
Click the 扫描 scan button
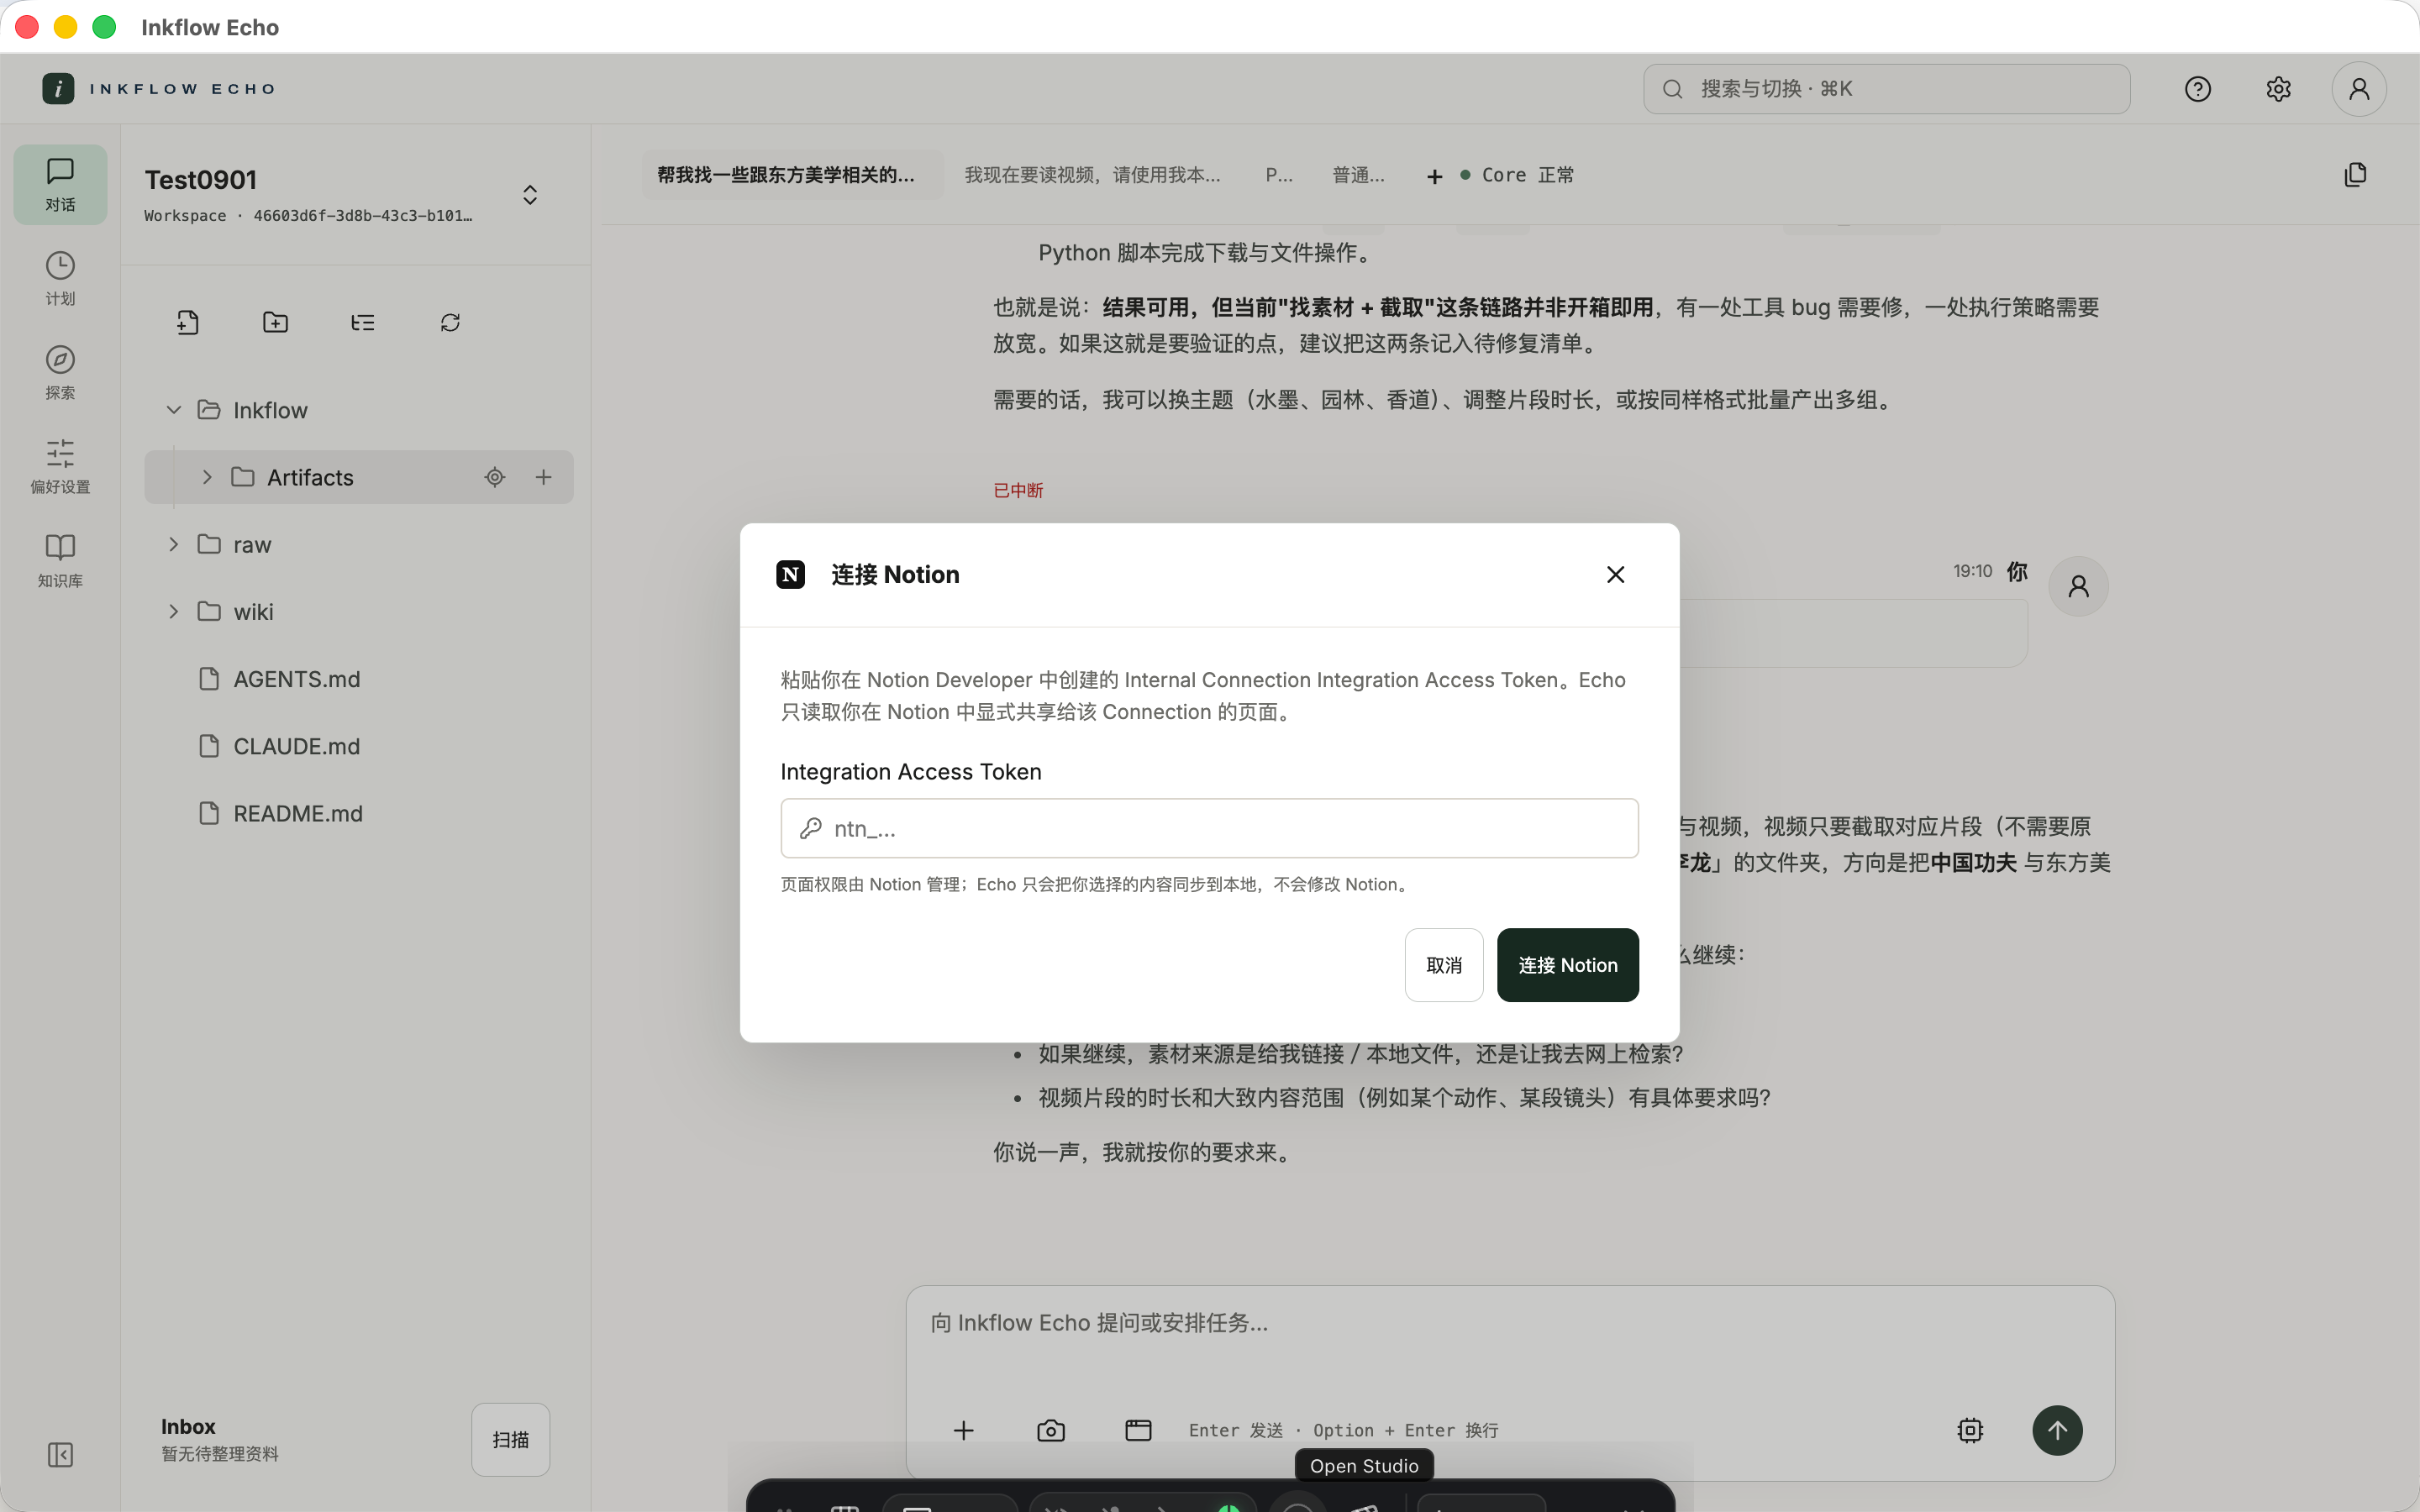pos(510,1439)
